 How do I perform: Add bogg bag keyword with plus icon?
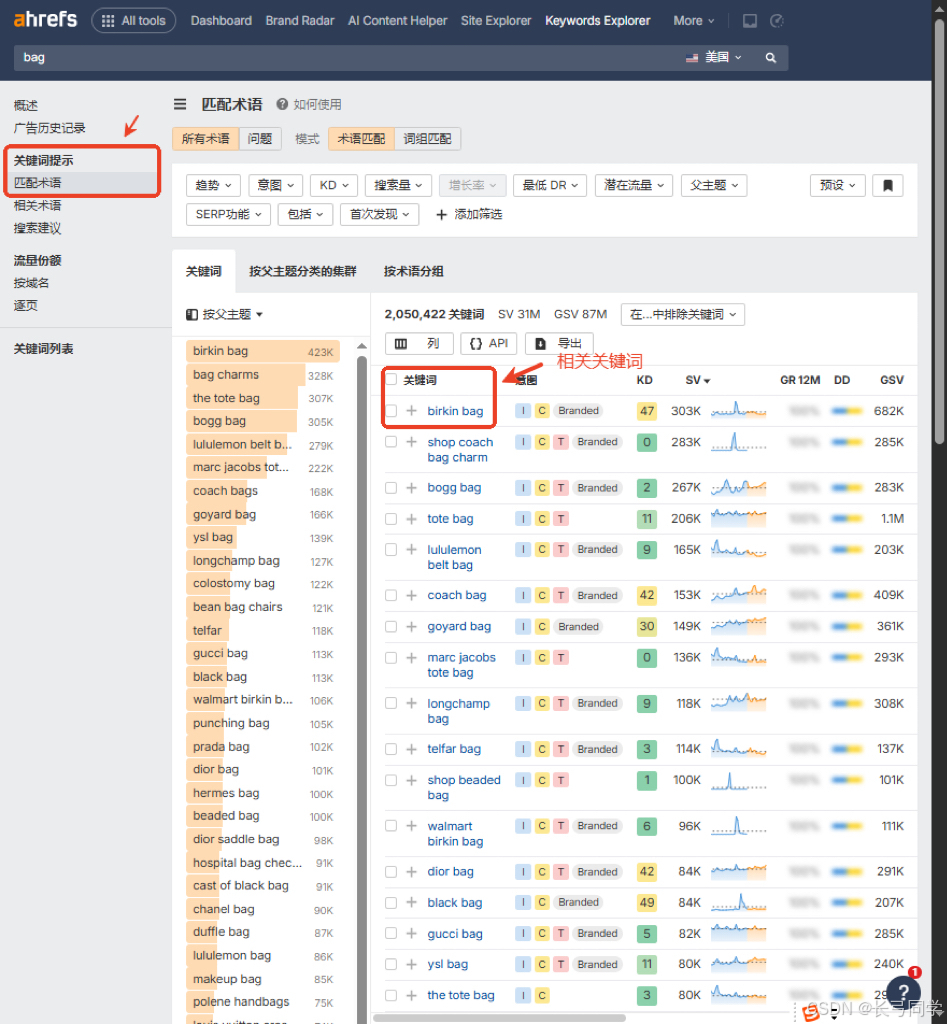click(411, 488)
